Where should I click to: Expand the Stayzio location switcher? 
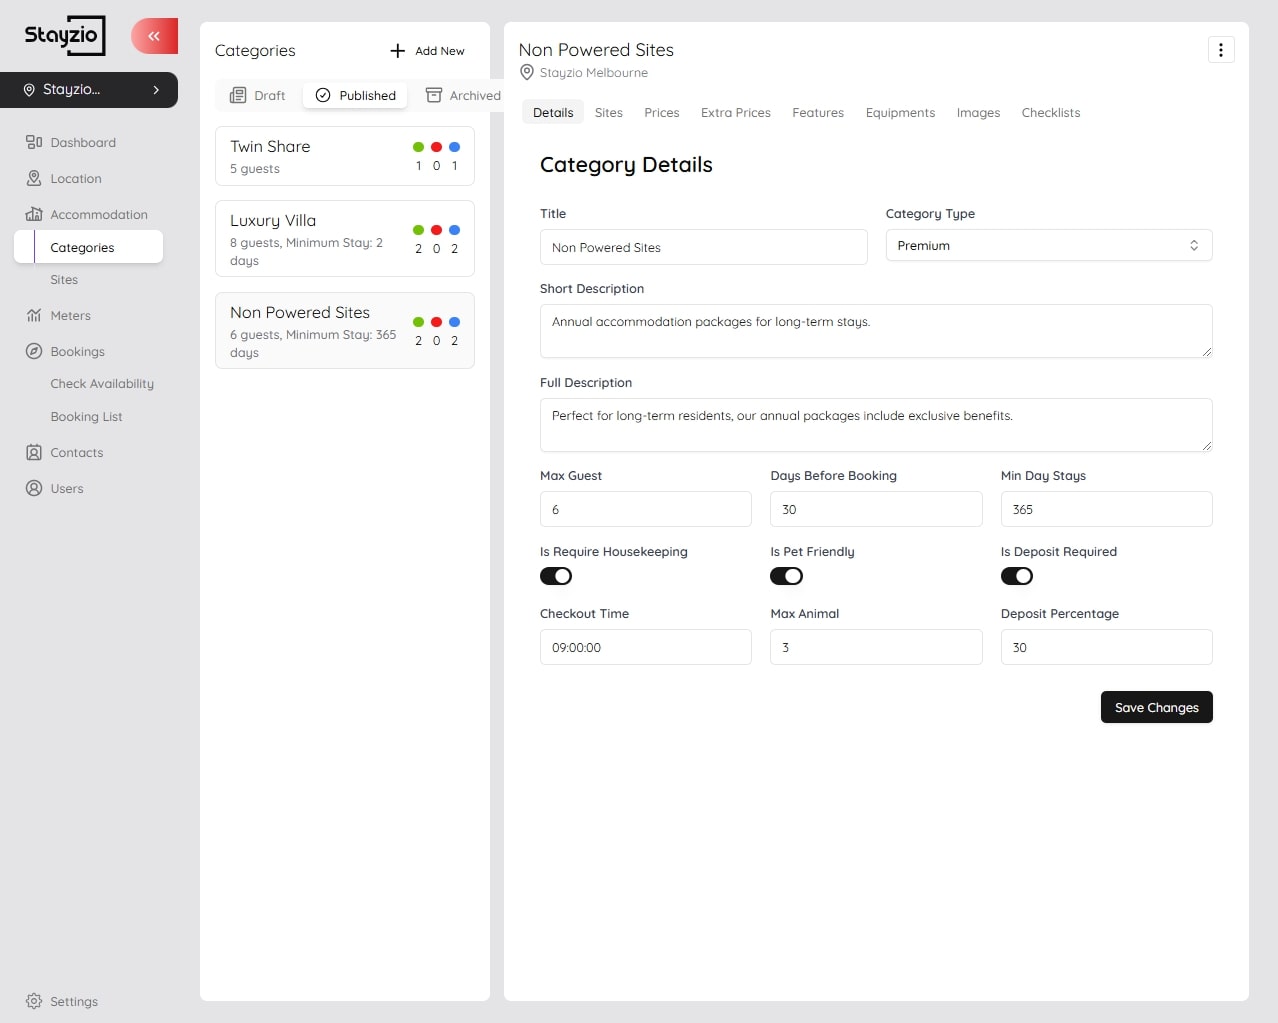tap(89, 90)
